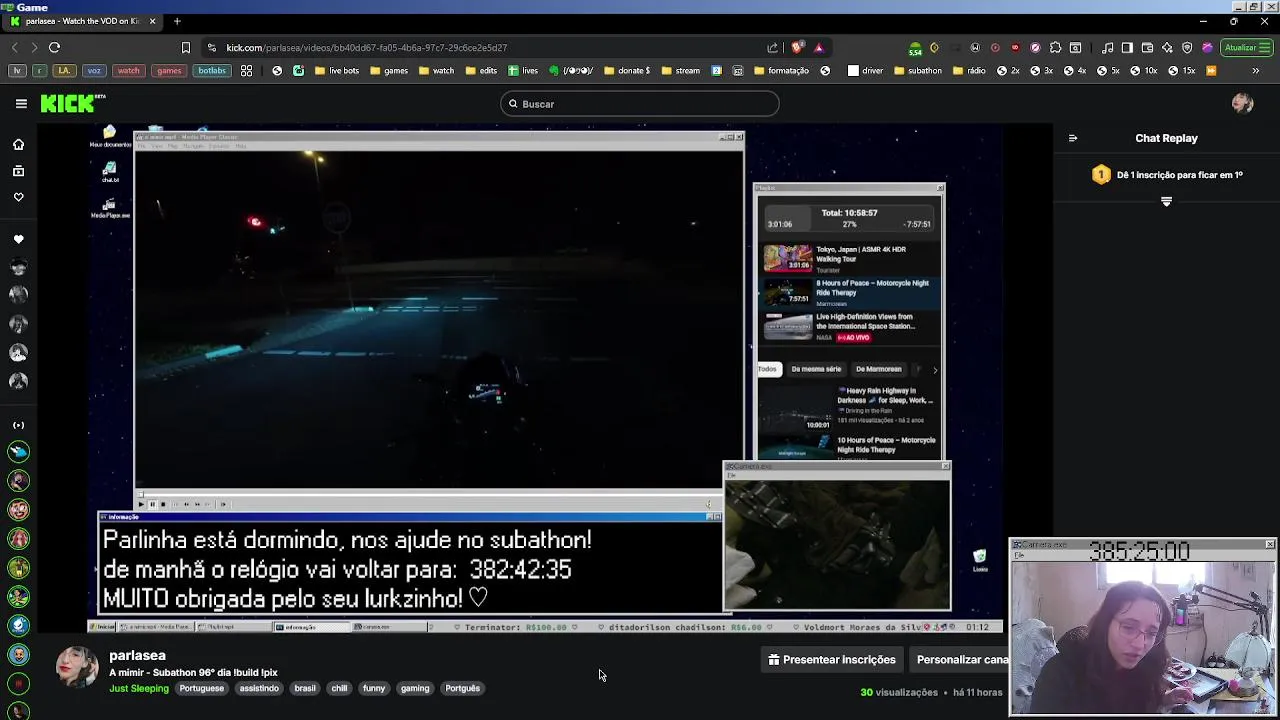Screen dimensions: 1280x720
Task: Open the 'stream' bookmark folder
Action: pos(680,71)
